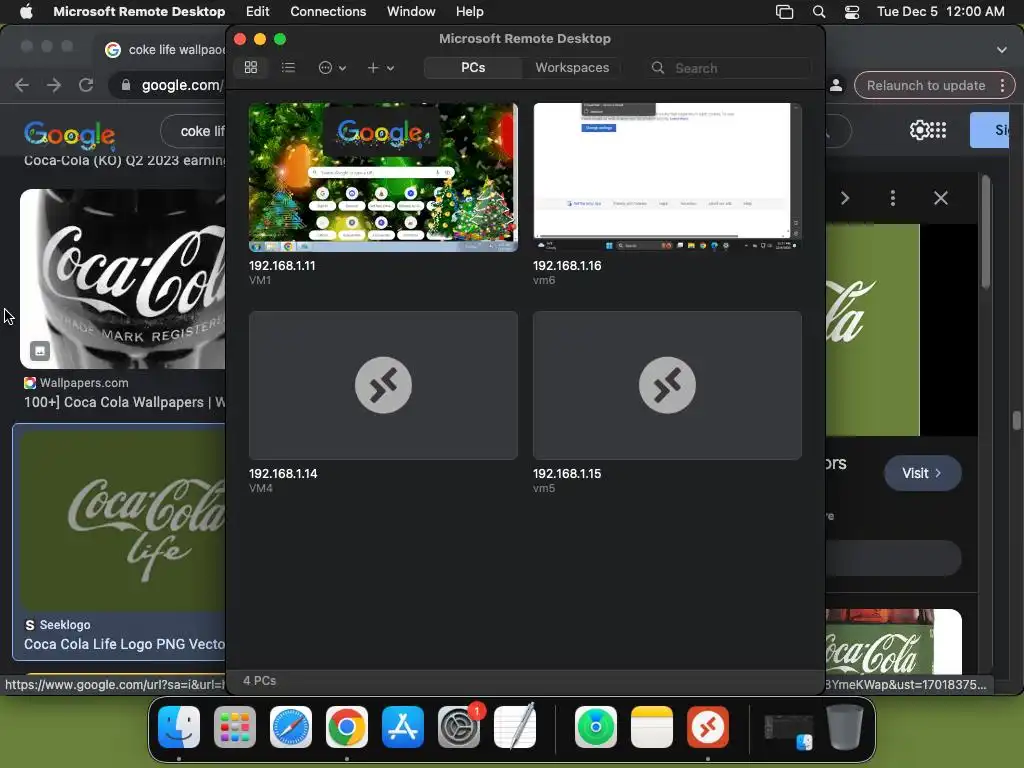Open Microsoft Remote Desktop from the Dock
This screenshot has height=768, width=1024.
tap(708, 727)
